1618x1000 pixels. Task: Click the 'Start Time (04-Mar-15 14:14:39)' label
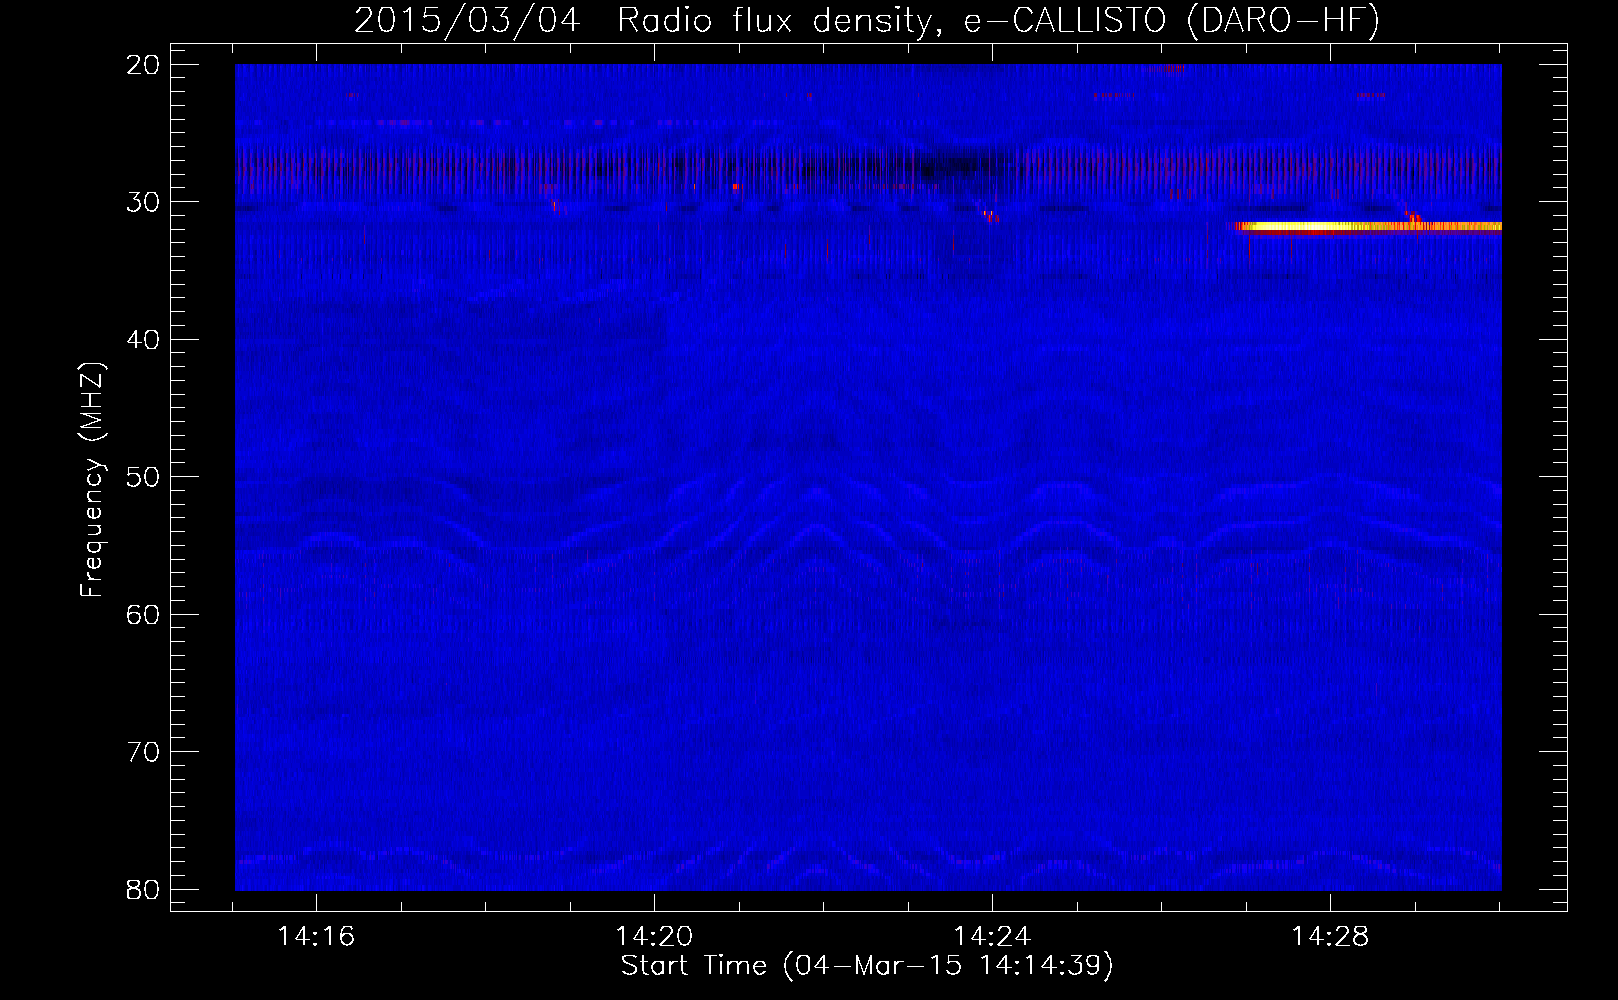[867, 966]
